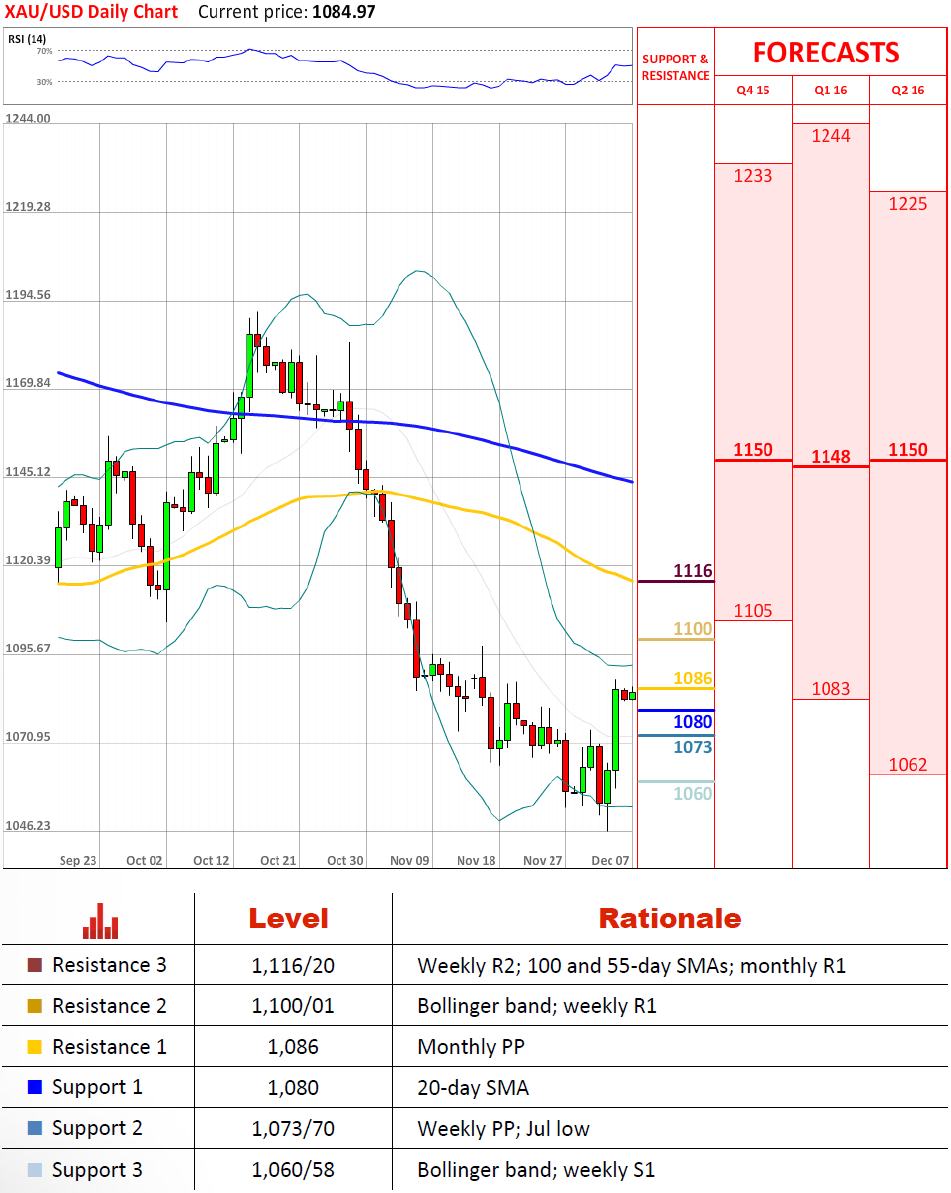Click the Support 2 steel blue swatch
Screen dimensions: 951x1193
point(34,1128)
